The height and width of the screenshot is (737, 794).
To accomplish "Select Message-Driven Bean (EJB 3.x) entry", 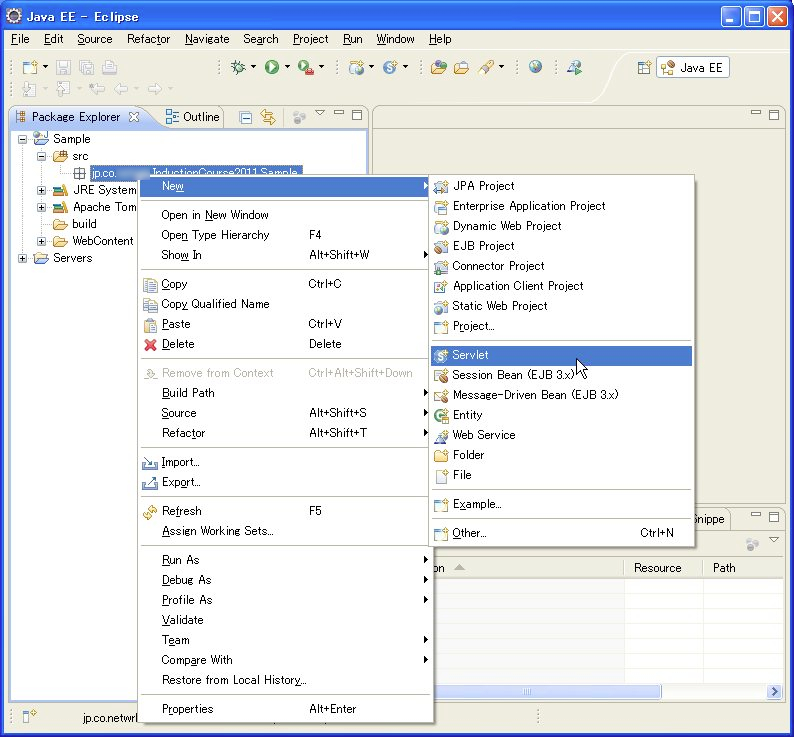I will [561, 395].
